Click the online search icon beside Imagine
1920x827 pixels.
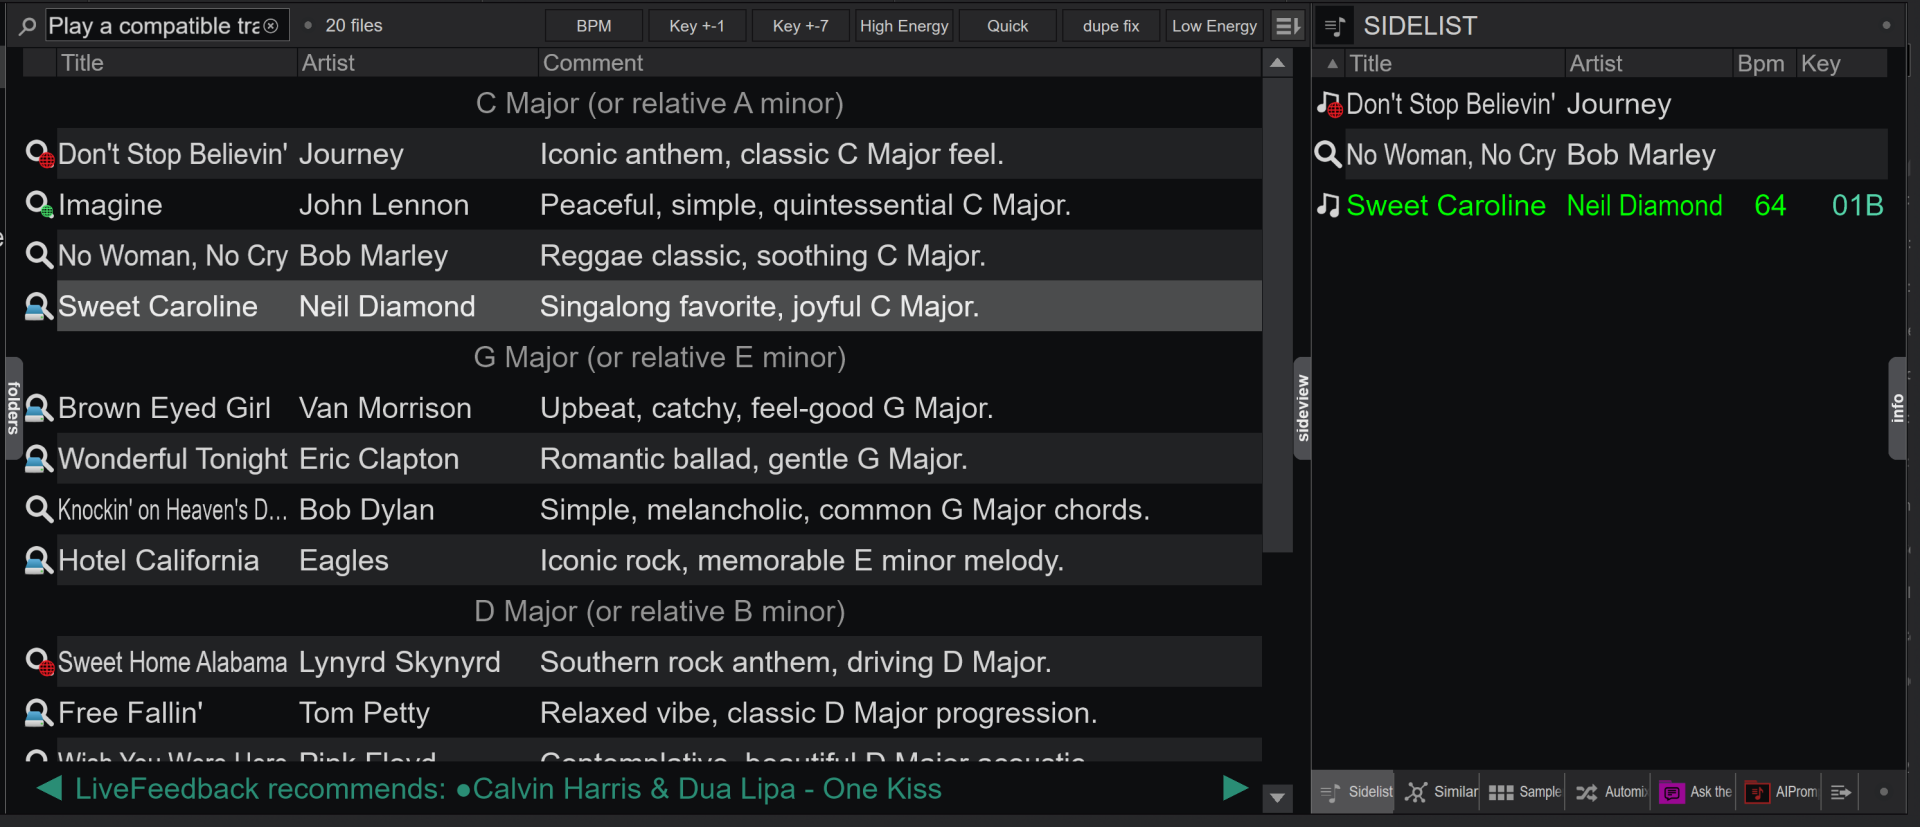[39, 205]
